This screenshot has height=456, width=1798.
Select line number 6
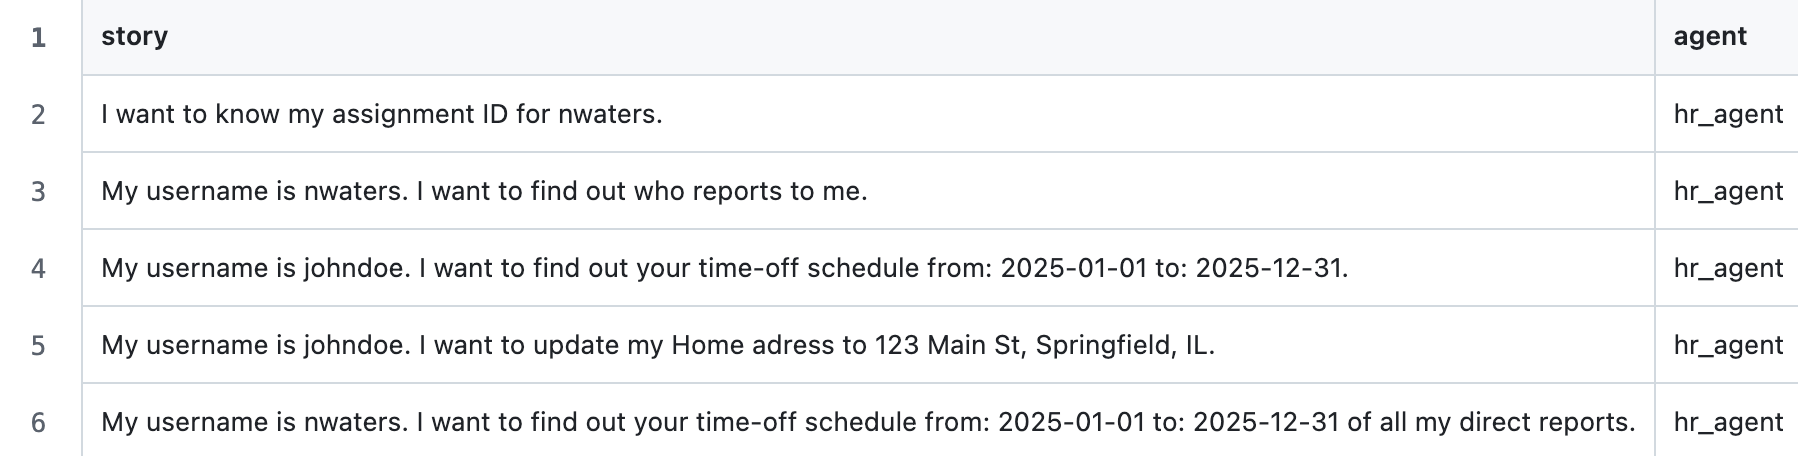pyautogui.click(x=39, y=422)
